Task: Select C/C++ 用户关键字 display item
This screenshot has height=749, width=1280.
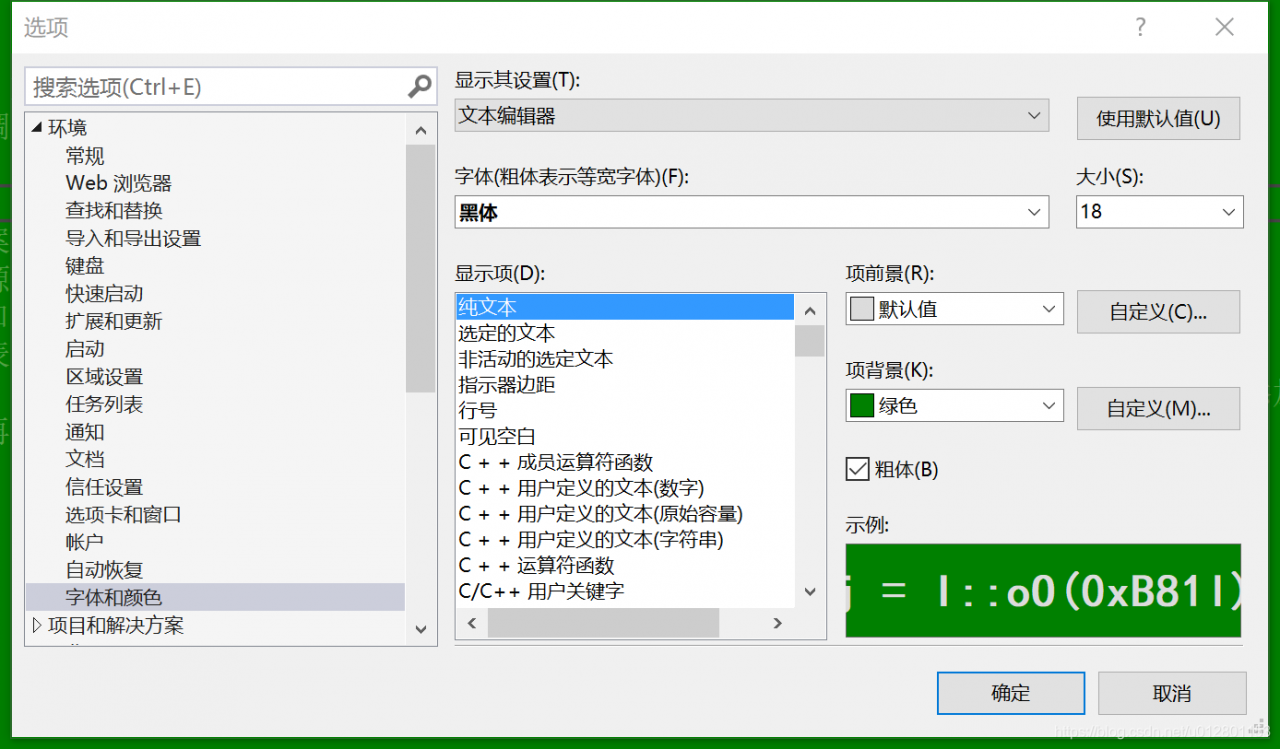Action: [x=541, y=591]
